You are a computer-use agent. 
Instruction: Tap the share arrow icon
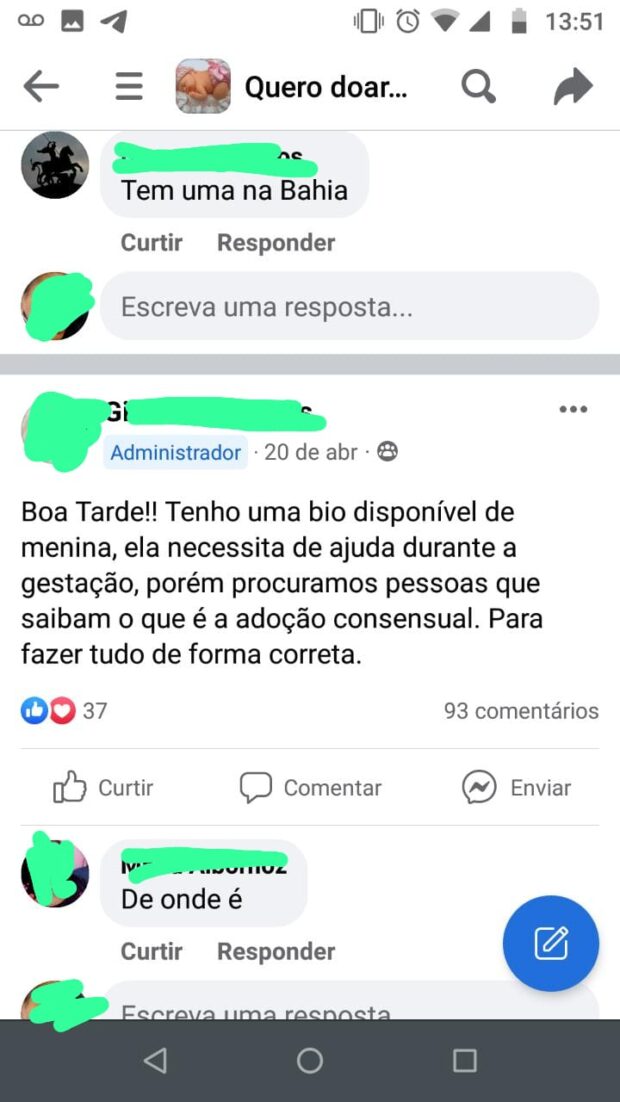574,87
